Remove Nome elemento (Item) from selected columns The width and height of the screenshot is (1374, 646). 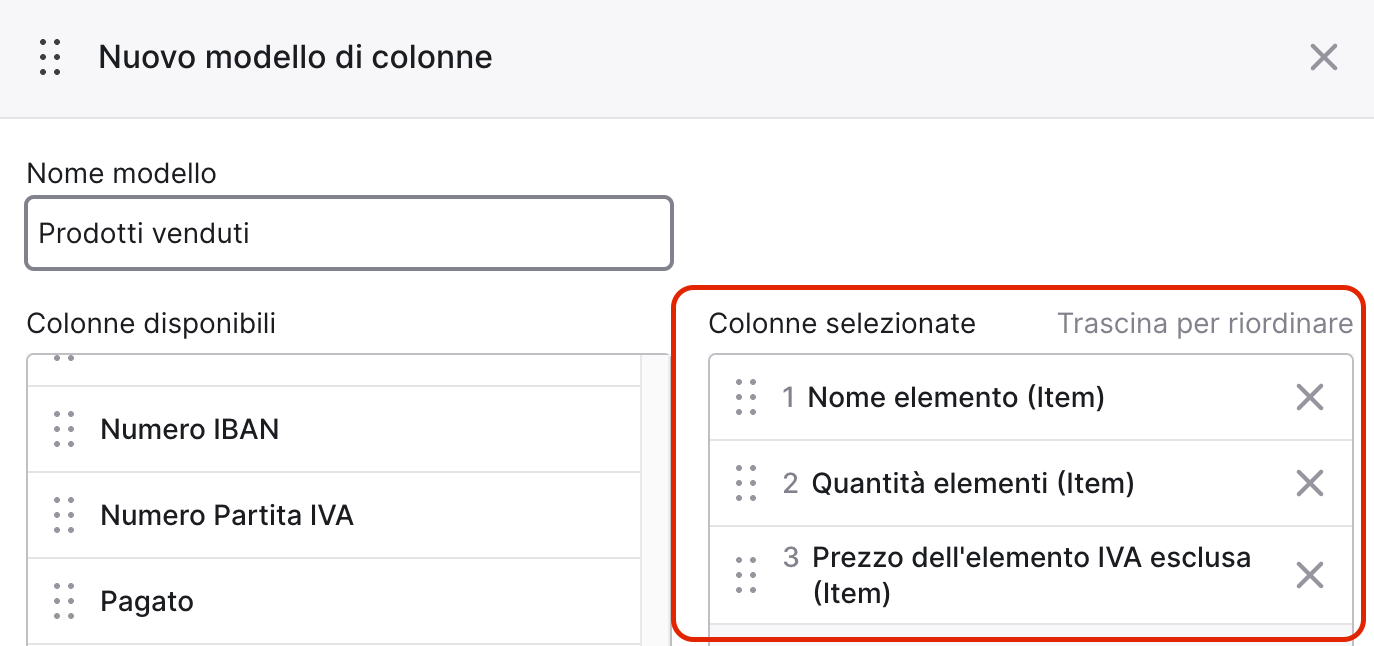1309,397
